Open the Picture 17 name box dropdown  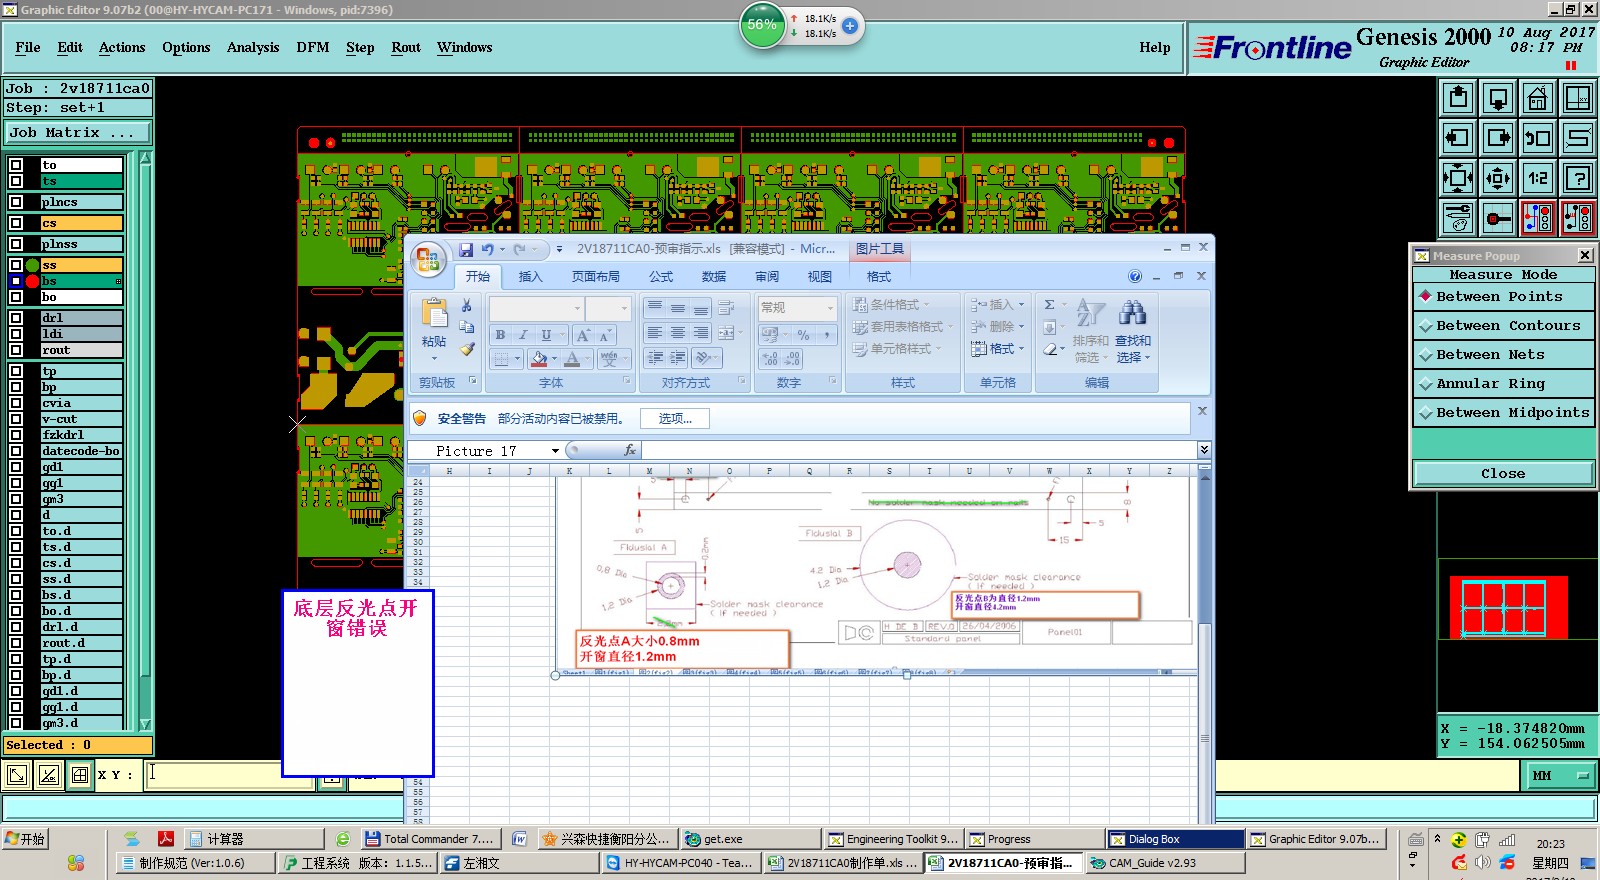click(x=555, y=451)
